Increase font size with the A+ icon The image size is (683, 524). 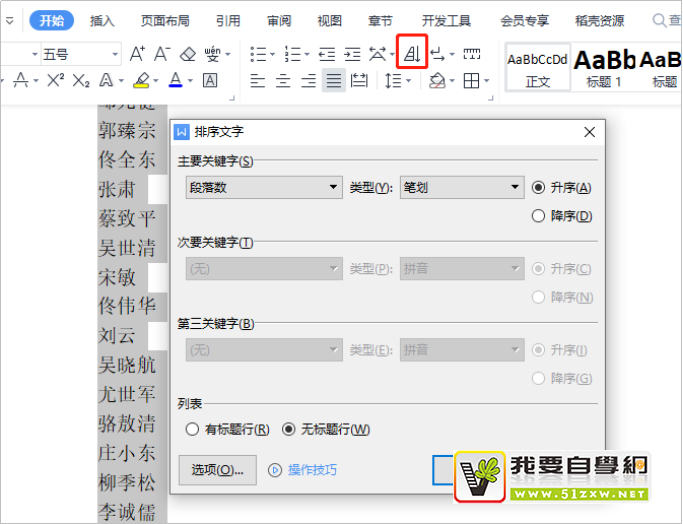(x=137, y=54)
